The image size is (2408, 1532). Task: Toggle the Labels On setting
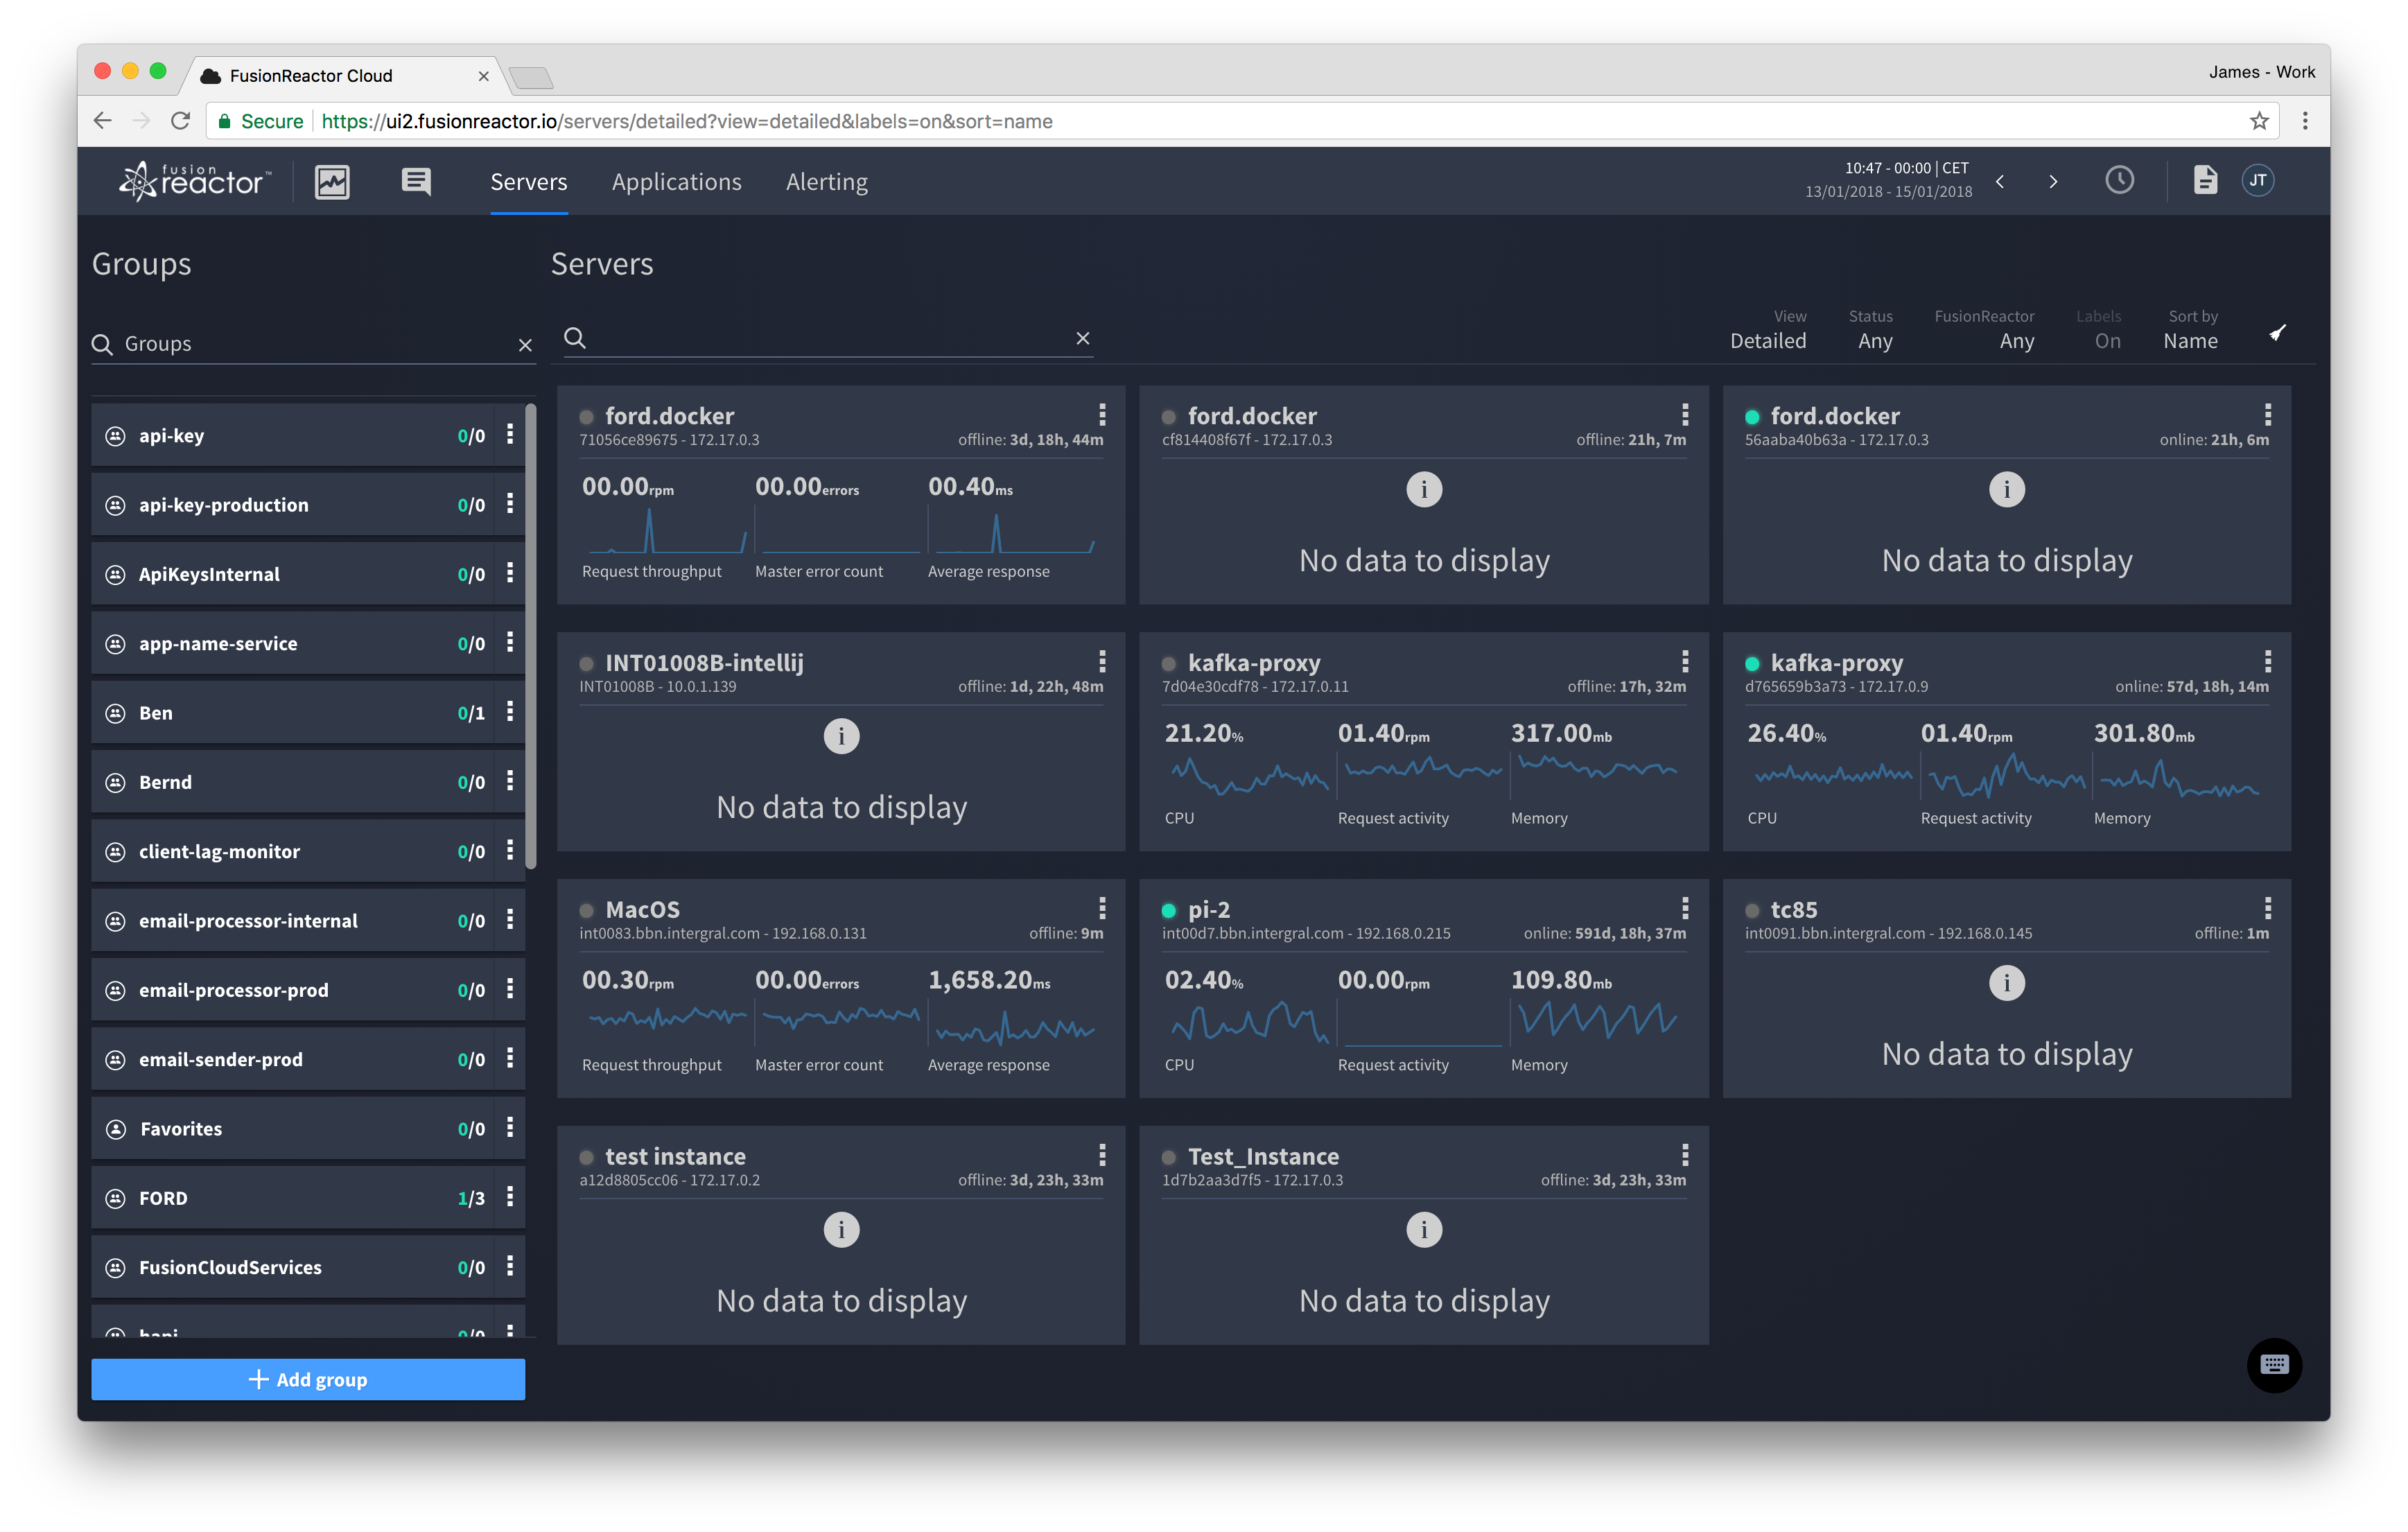point(2100,330)
